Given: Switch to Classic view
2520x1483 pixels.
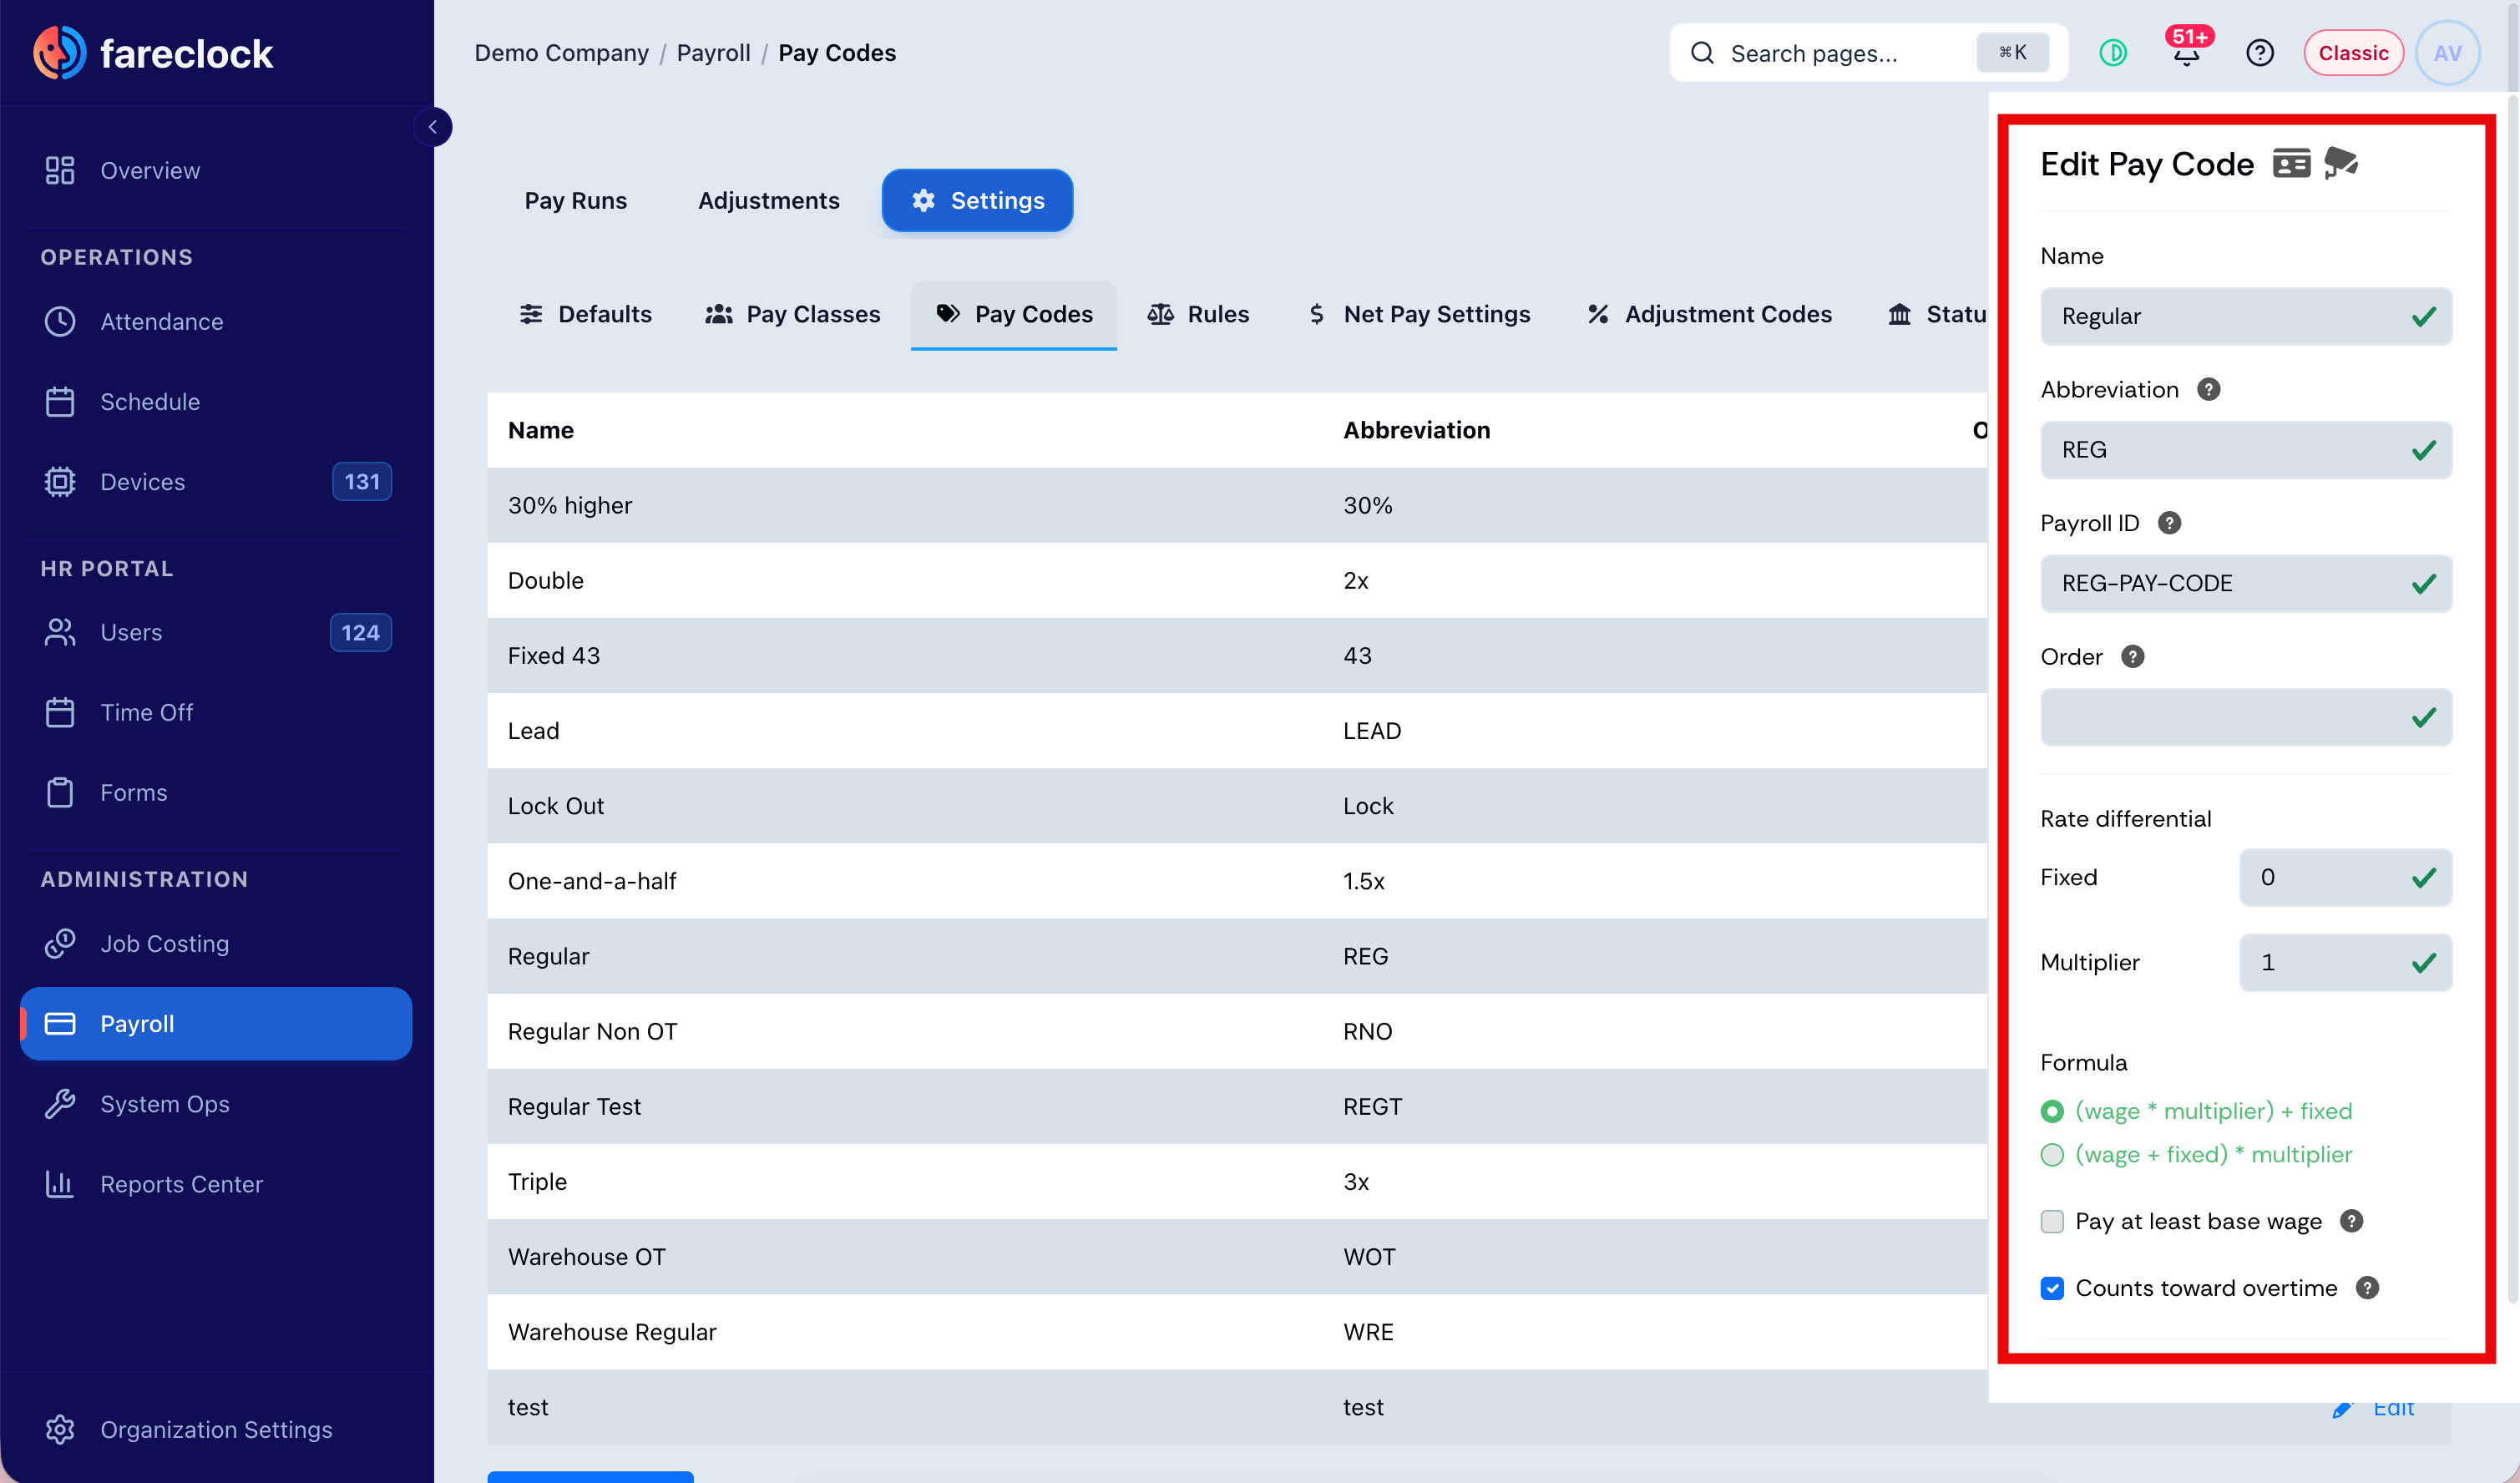Looking at the screenshot, I should (x=2353, y=53).
